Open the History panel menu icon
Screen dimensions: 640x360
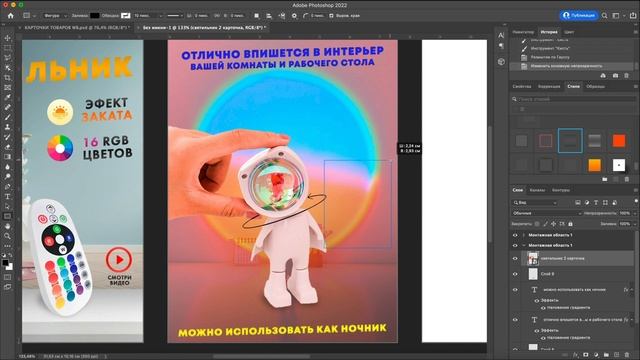click(x=636, y=31)
